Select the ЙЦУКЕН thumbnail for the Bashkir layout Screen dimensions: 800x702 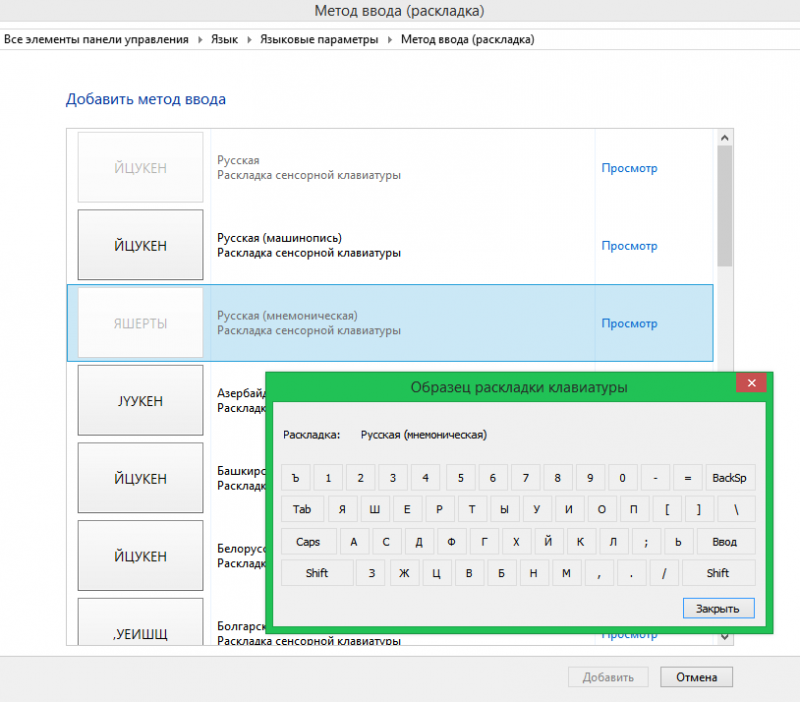pos(140,478)
